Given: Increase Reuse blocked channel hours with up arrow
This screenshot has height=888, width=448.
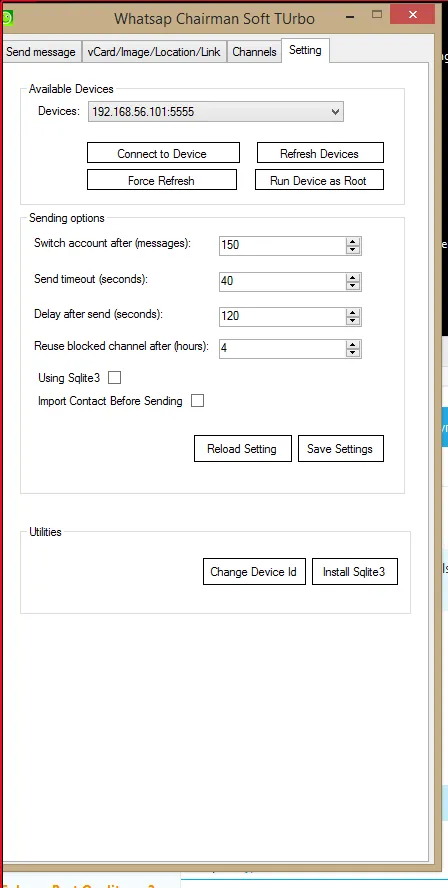Looking at the screenshot, I should [353, 344].
